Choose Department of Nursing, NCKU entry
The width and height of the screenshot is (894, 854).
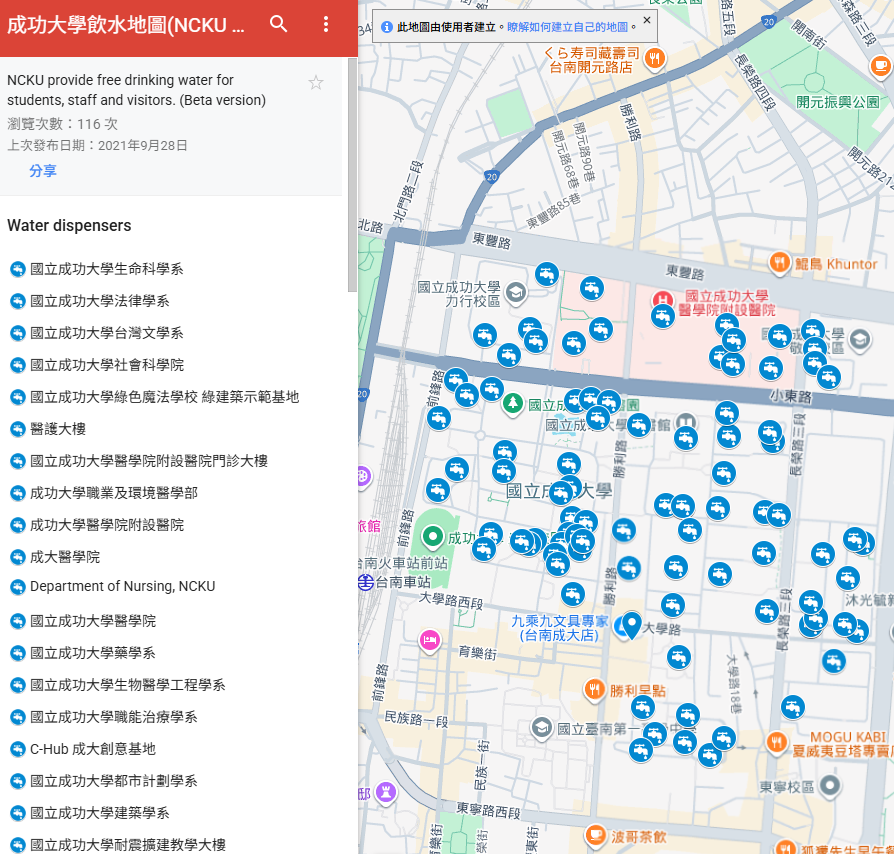pyautogui.click(x=122, y=586)
